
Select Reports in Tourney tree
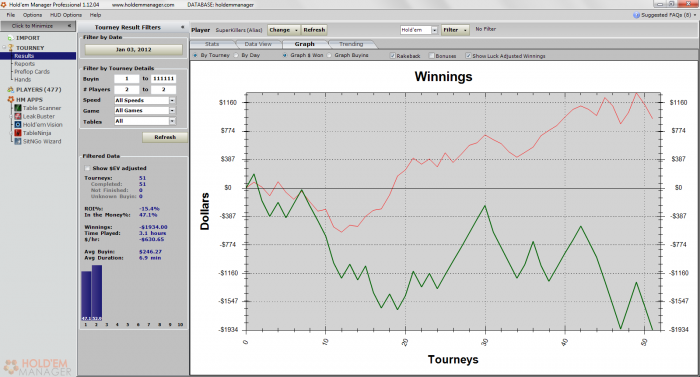(x=25, y=64)
